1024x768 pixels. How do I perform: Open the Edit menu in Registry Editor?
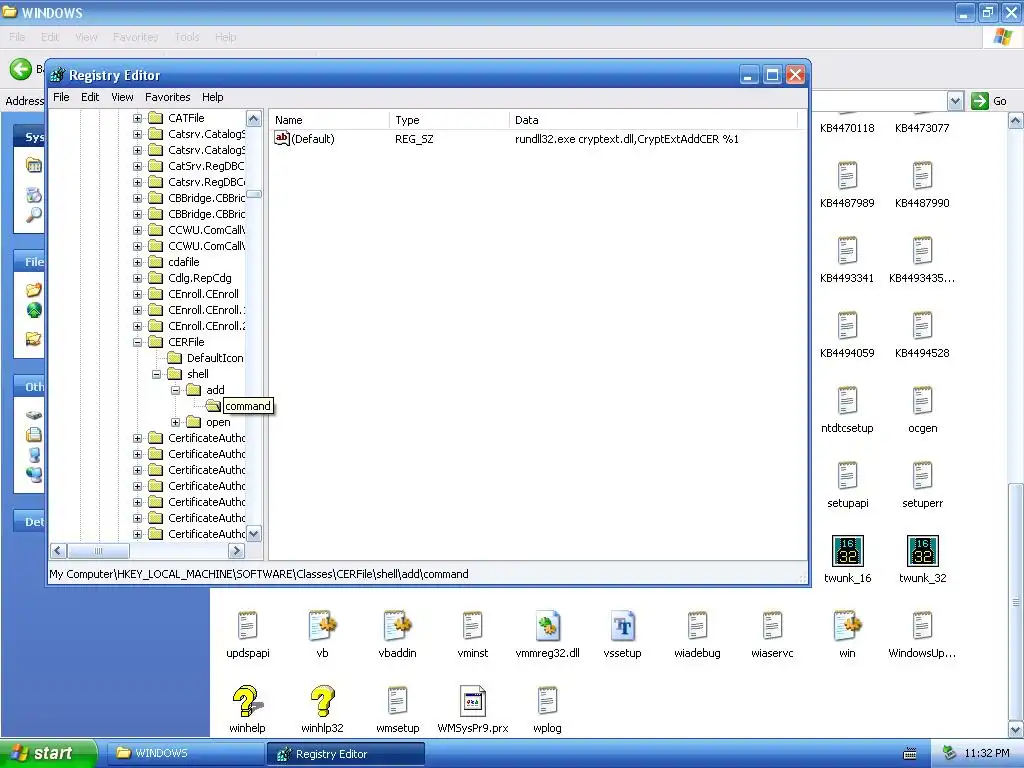pos(89,97)
